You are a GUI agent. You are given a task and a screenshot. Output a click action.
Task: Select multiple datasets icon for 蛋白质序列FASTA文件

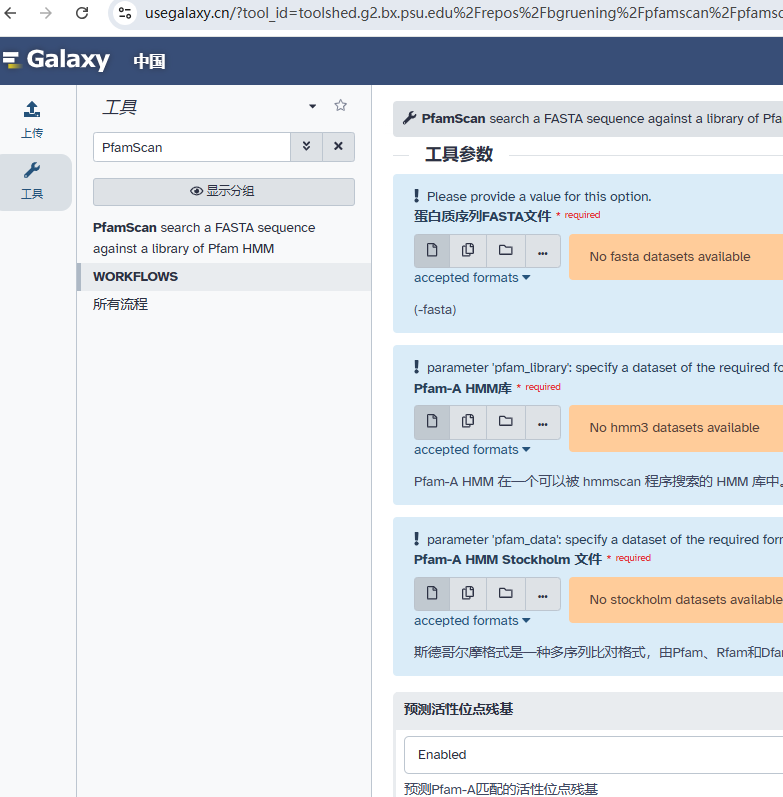point(468,251)
